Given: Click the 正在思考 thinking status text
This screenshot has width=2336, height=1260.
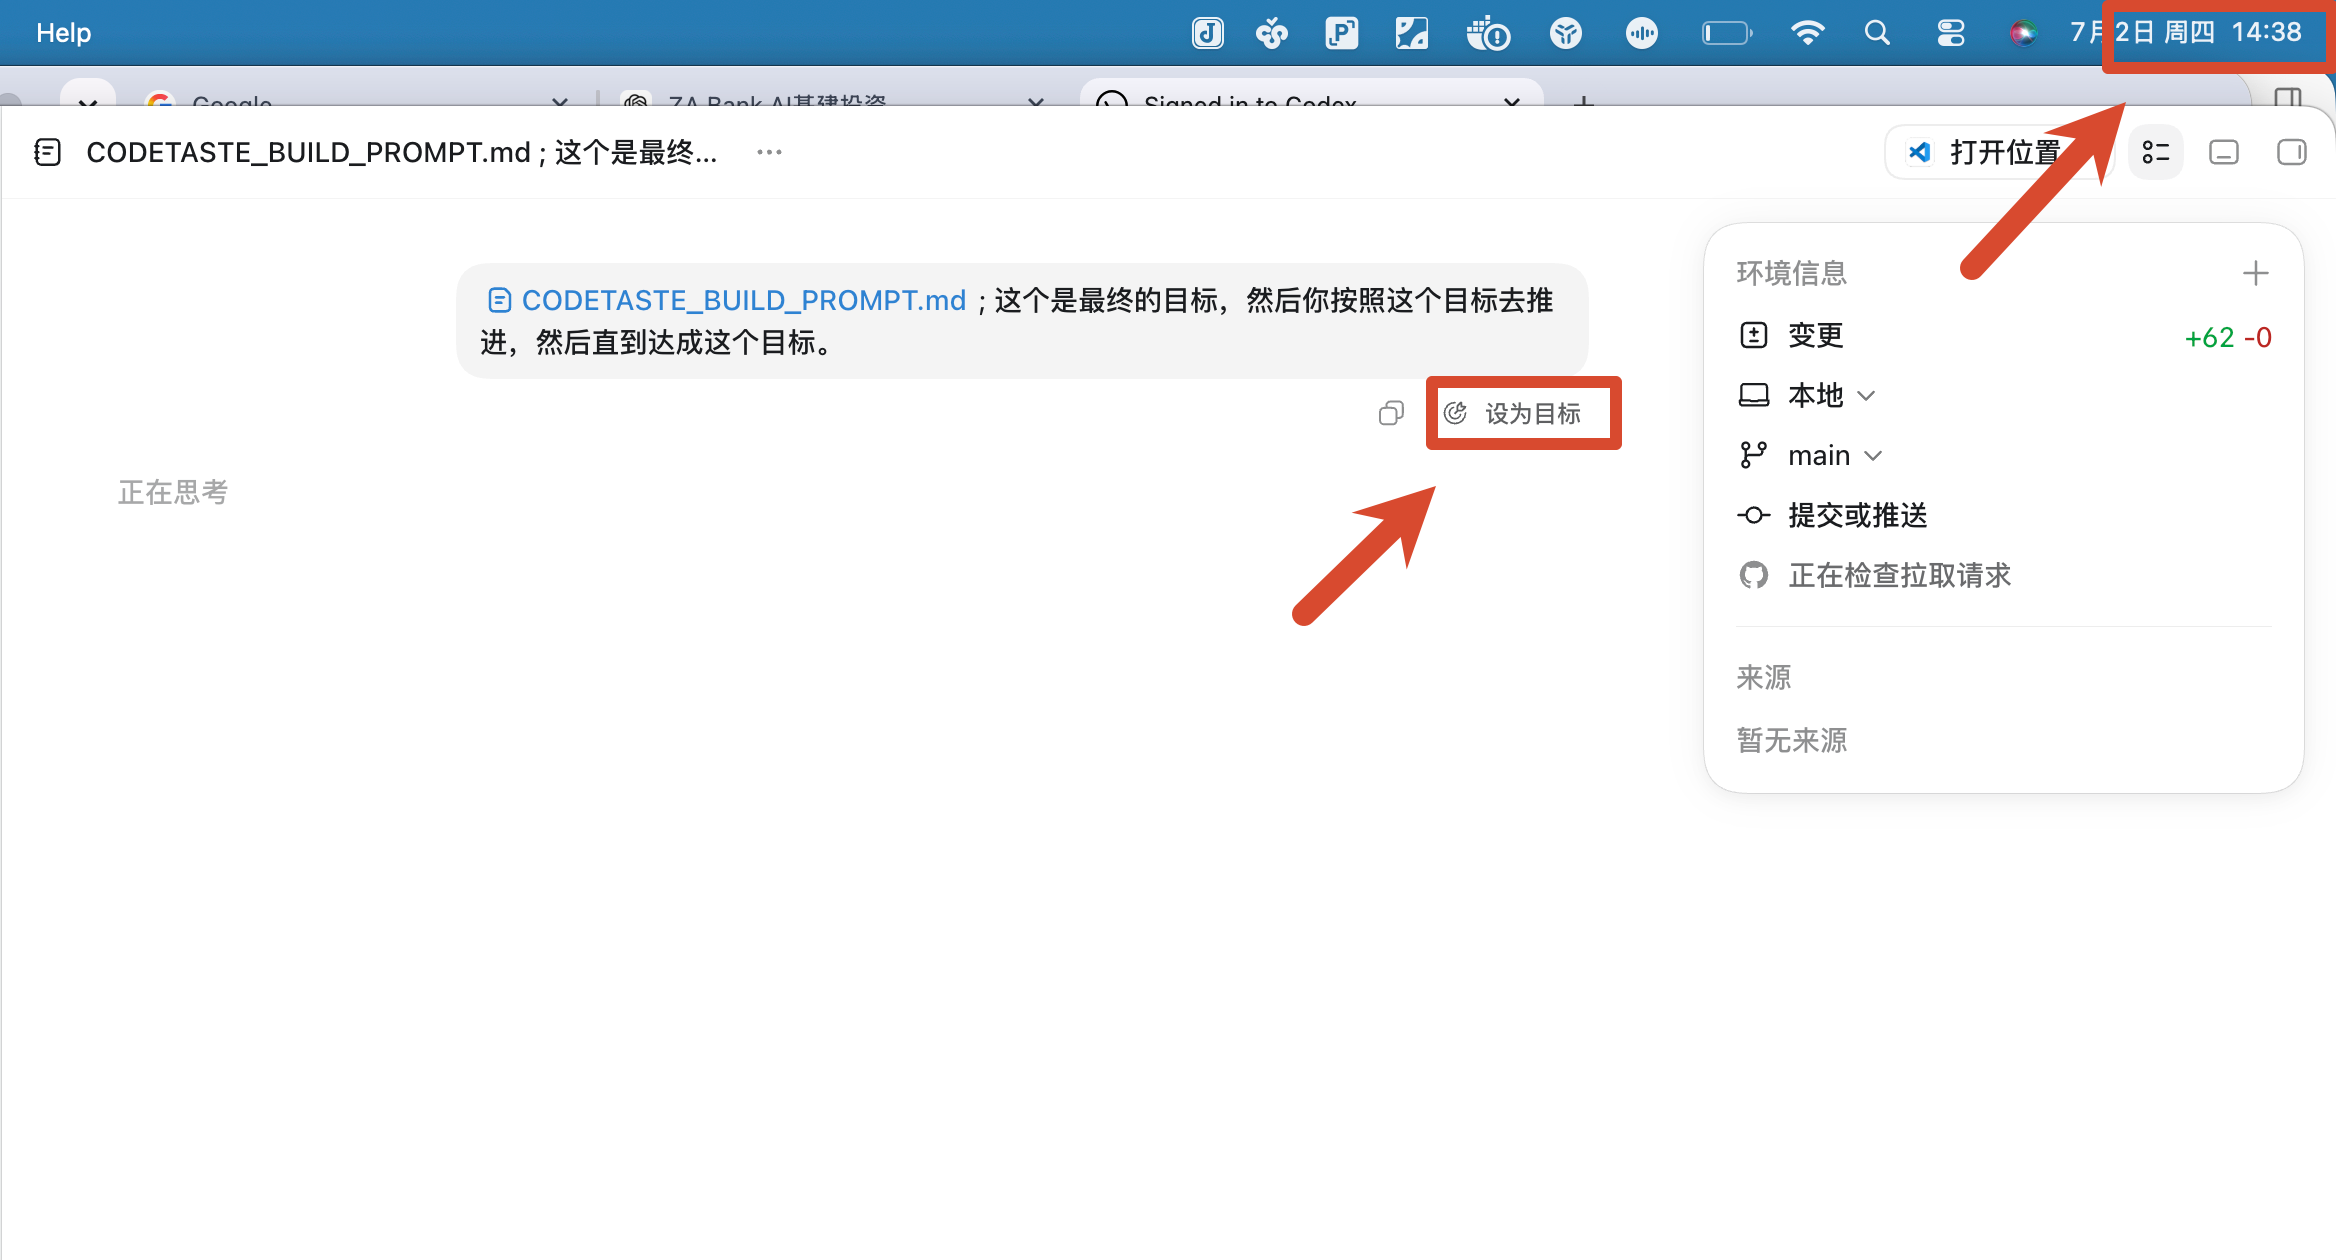Looking at the screenshot, I should pos(173,492).
